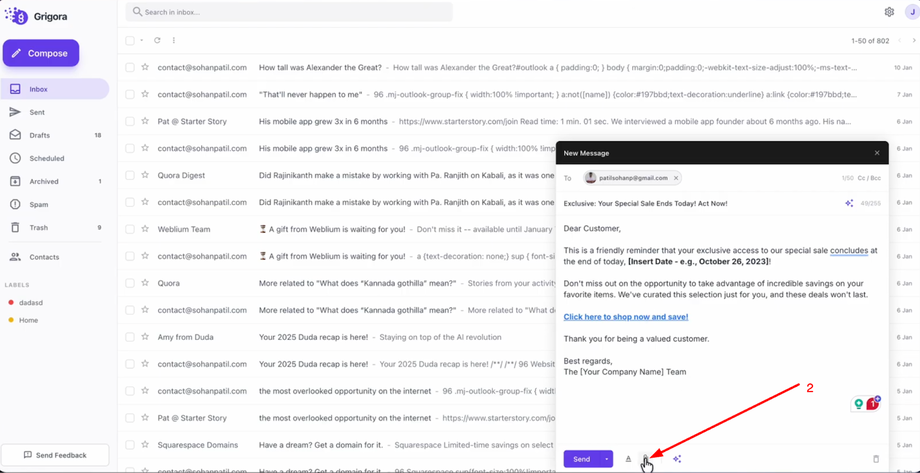Select checkbox for Weblium Team email
This screenshot has width=920, height=473.
pyautogui.click(x=130, y=229)
